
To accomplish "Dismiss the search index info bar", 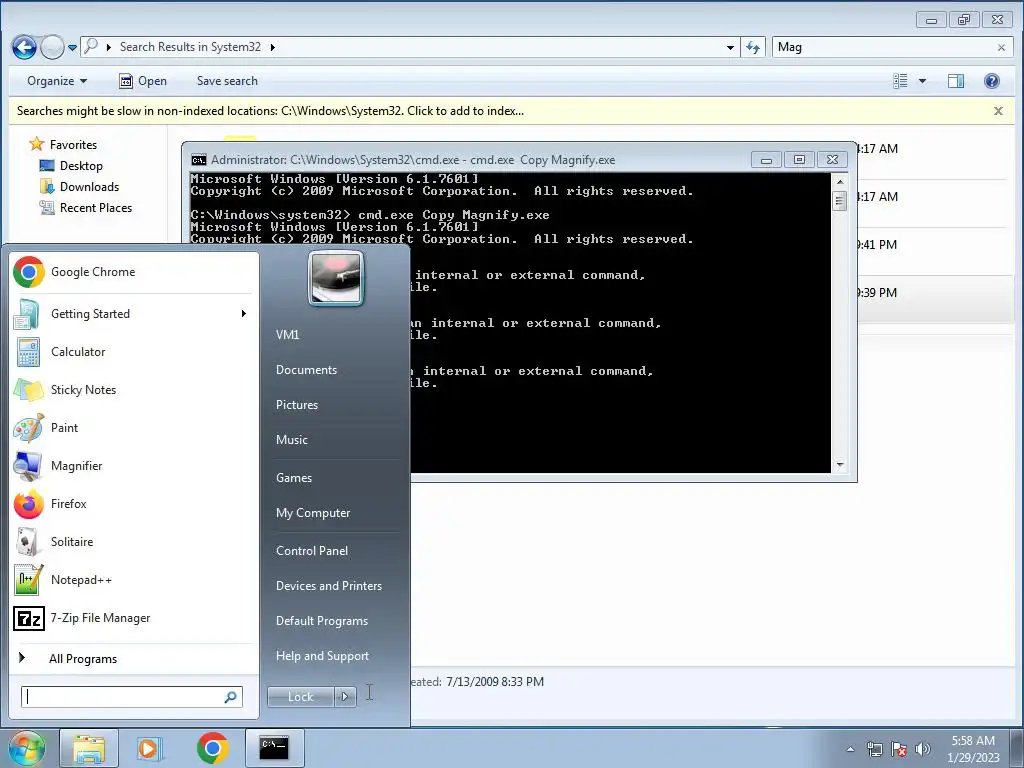I will pos(998,111).
